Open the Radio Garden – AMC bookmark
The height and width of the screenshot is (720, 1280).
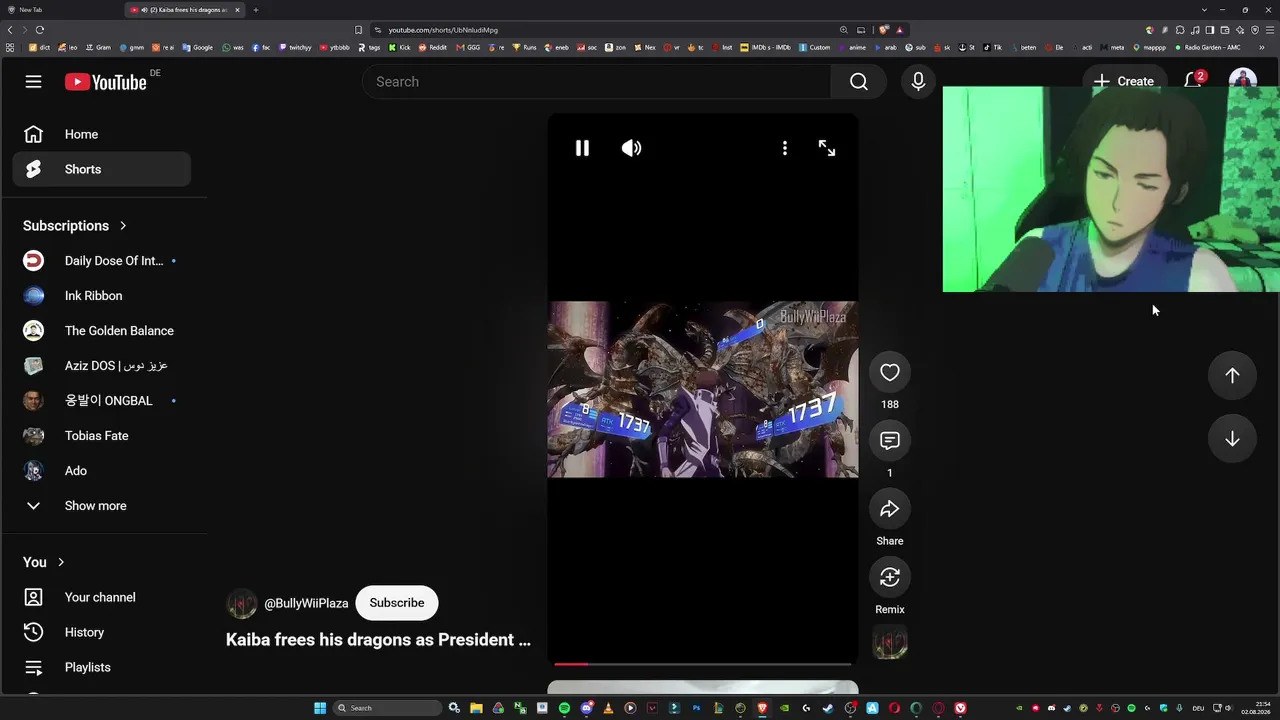pos(1208,47)
